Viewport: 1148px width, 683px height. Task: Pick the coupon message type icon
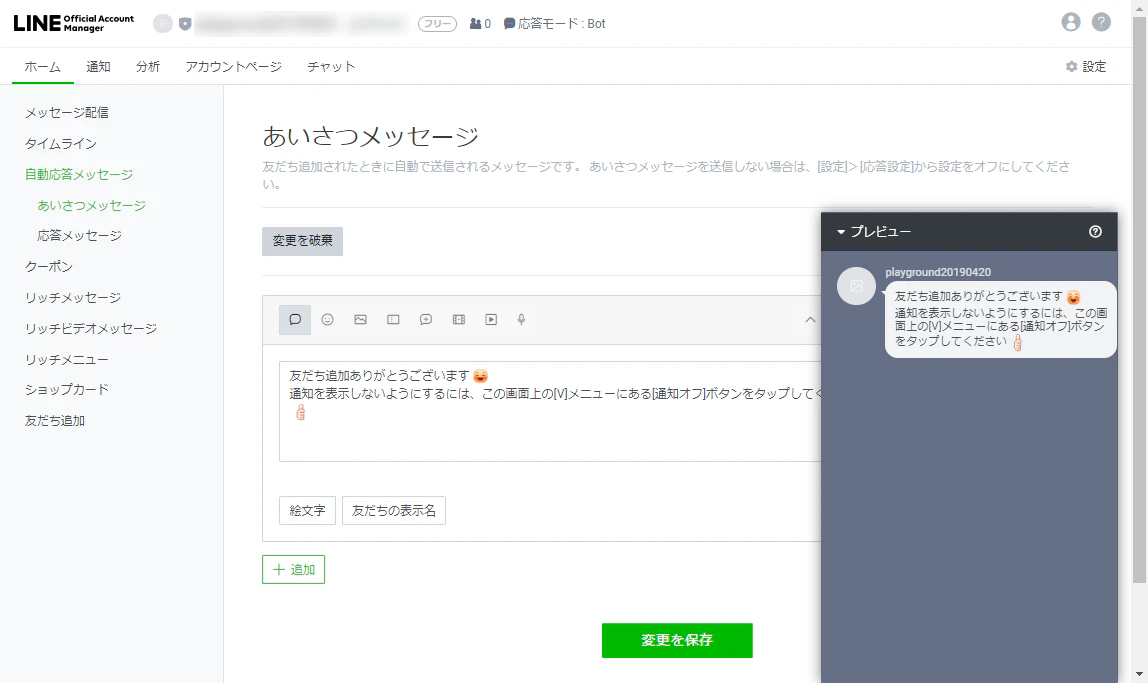pyautogui.click(x=393, y=320)
